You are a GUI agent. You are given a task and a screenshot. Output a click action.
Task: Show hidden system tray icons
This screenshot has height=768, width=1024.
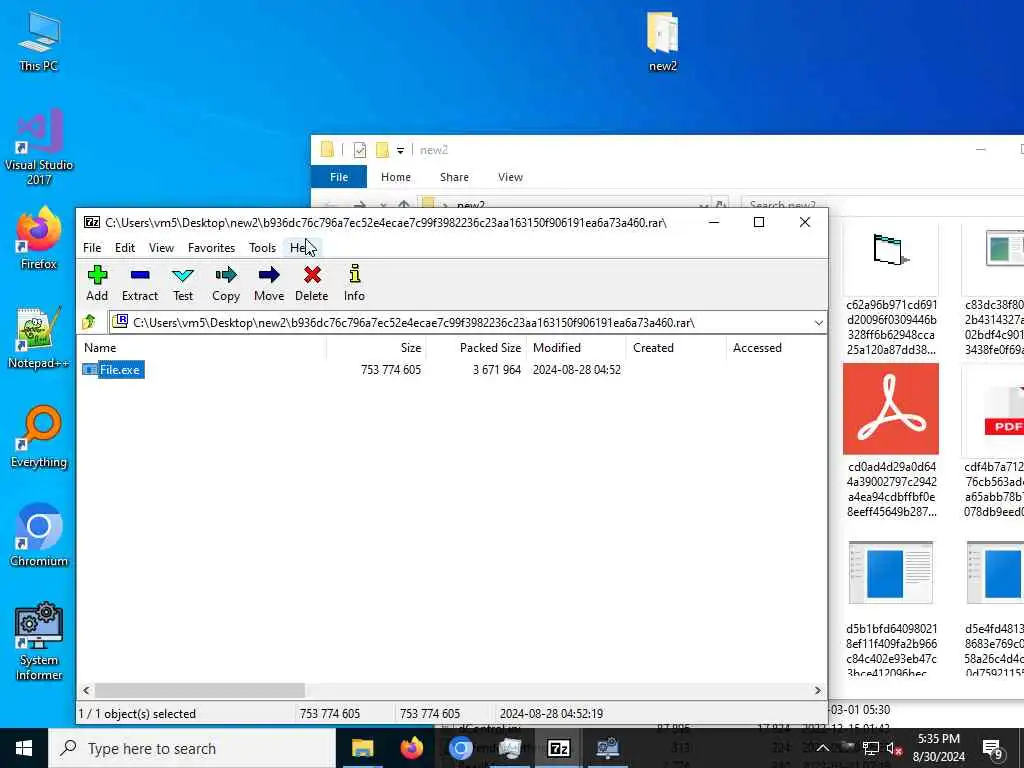point(823,748)
